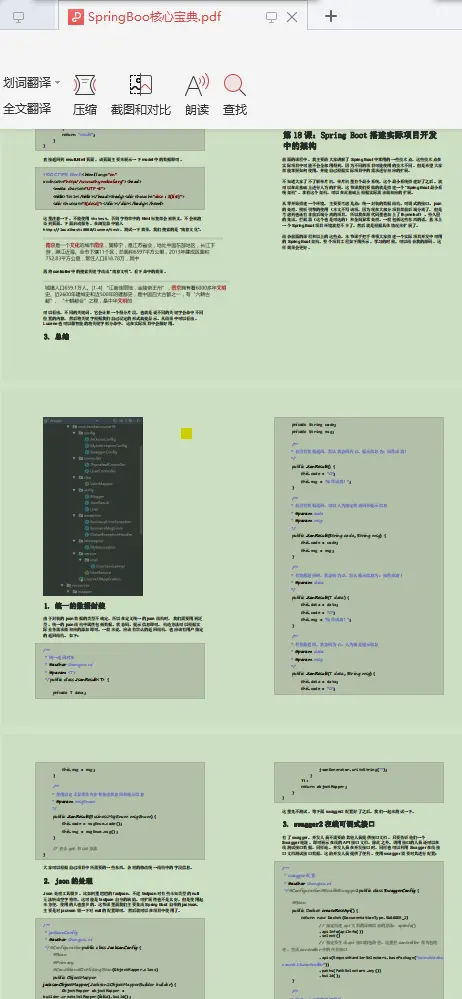Click the monitor icon on the leftmost tab
Viewport: 462px width, 999px height.
pos(18,17)
